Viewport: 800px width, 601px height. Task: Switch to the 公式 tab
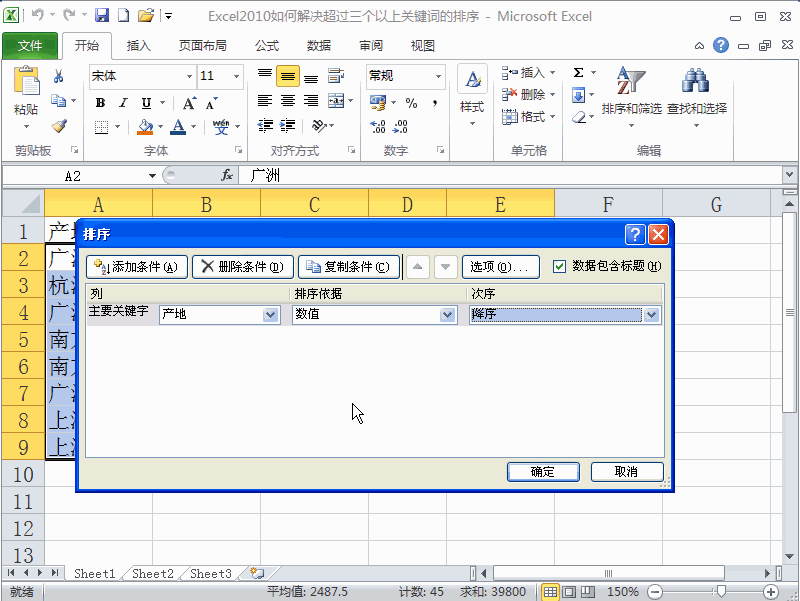point(267,46)
